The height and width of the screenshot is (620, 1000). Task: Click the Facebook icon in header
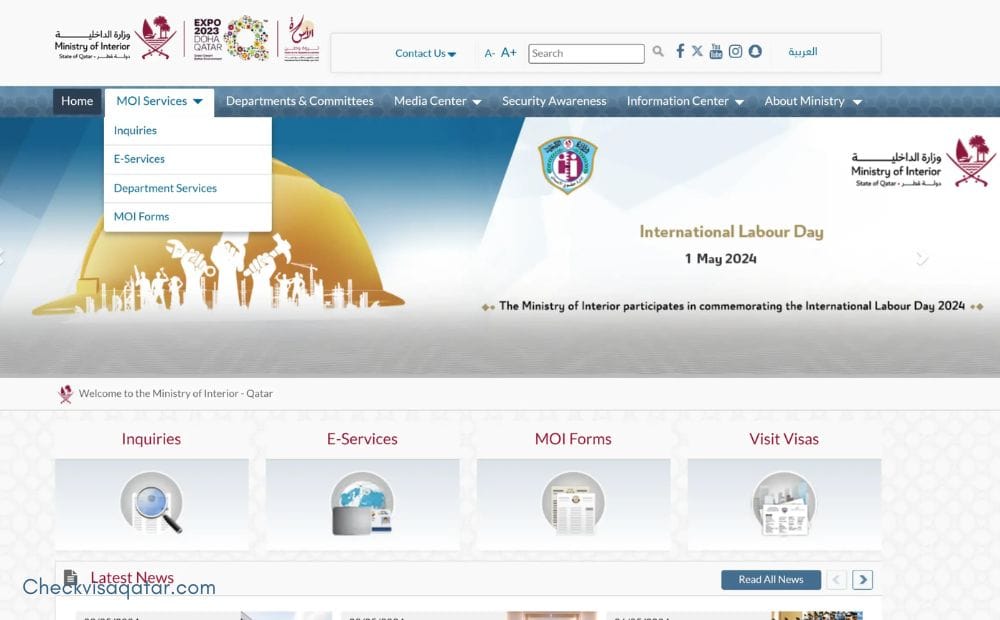(680, 52)
